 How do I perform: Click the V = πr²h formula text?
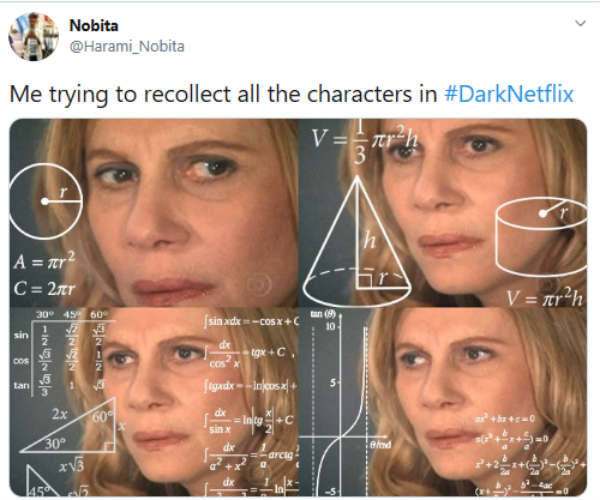(544, 295)
